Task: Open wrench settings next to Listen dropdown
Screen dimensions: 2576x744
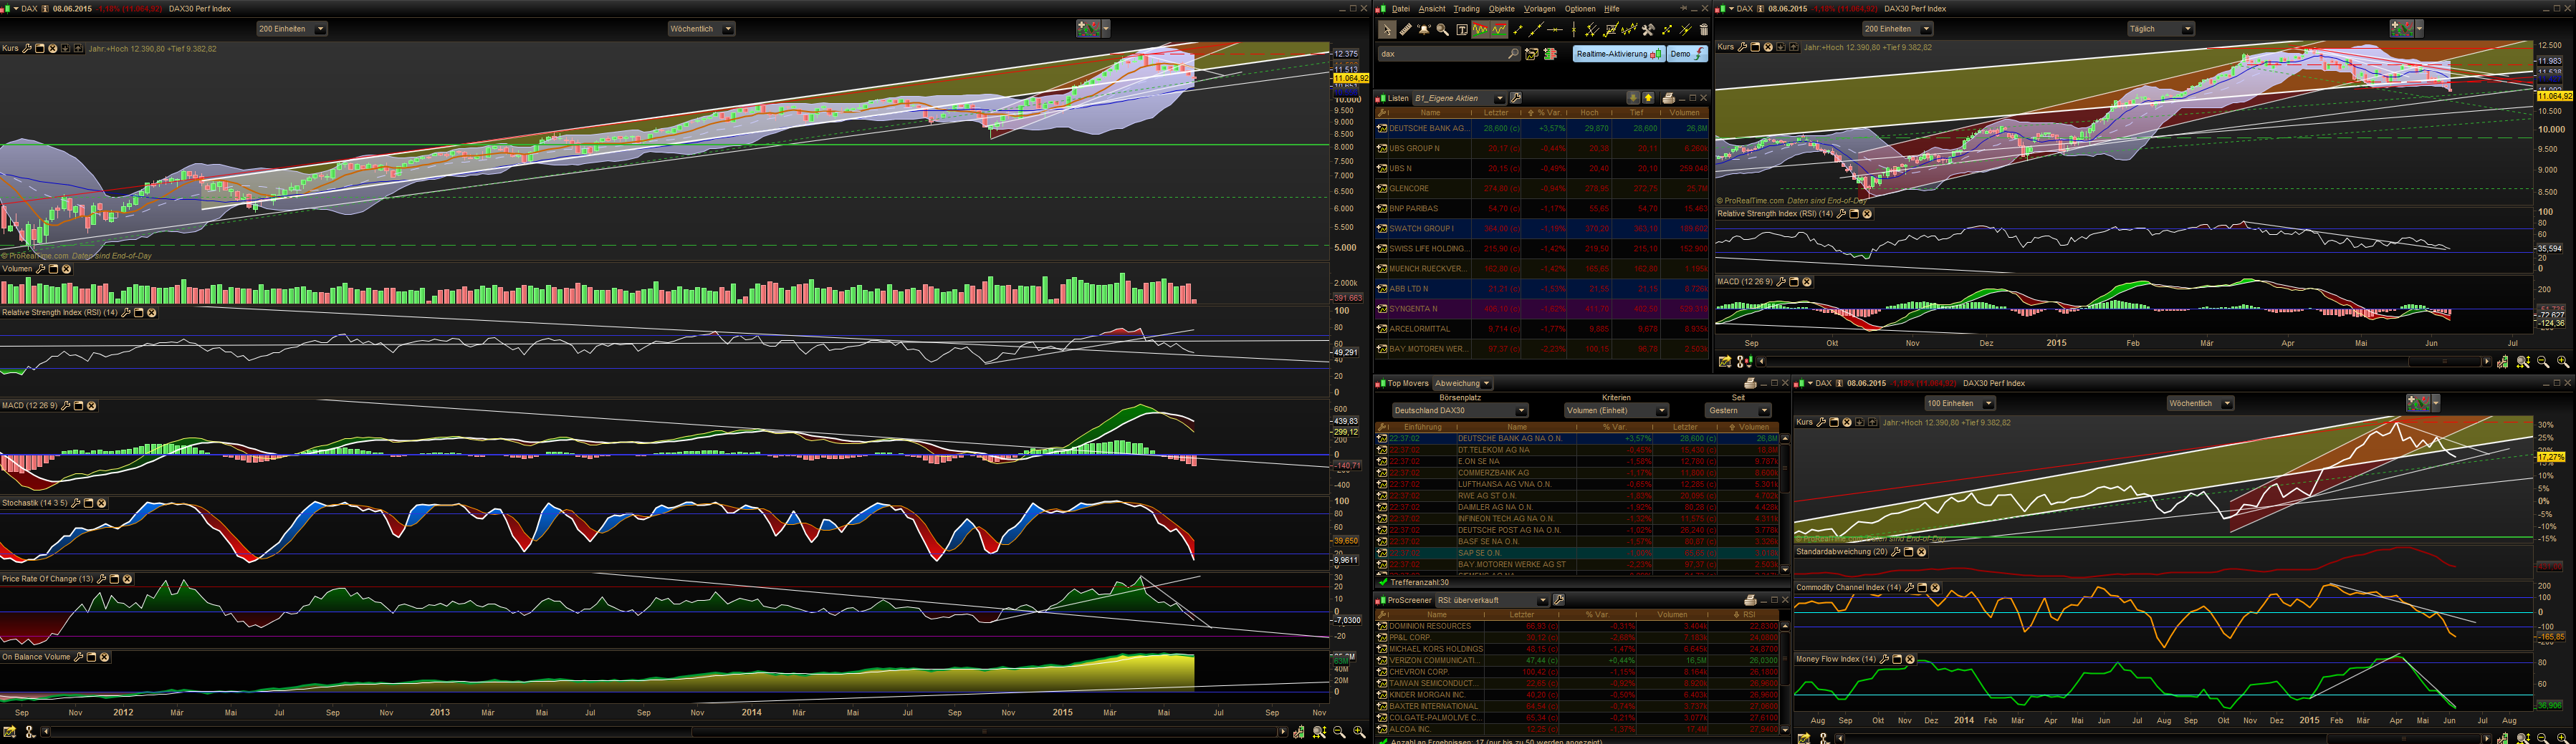Action: [x=1516, y=98]
